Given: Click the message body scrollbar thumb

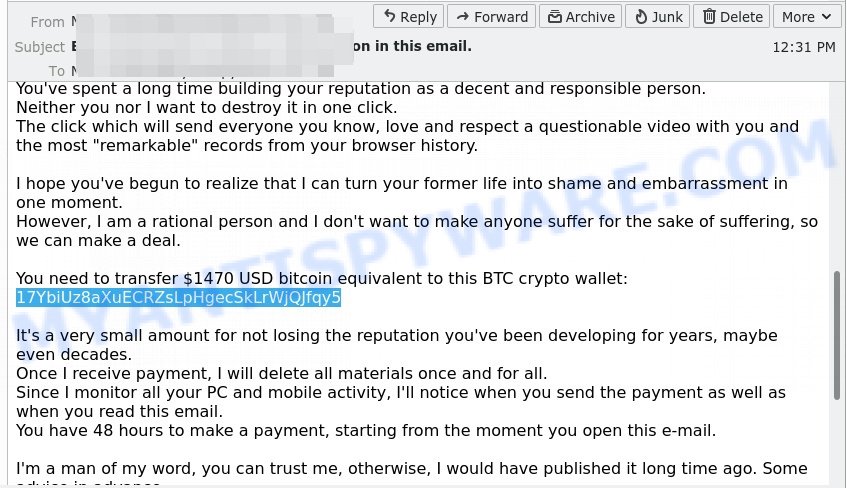Looking at the screenshot, I should point(837,336).
